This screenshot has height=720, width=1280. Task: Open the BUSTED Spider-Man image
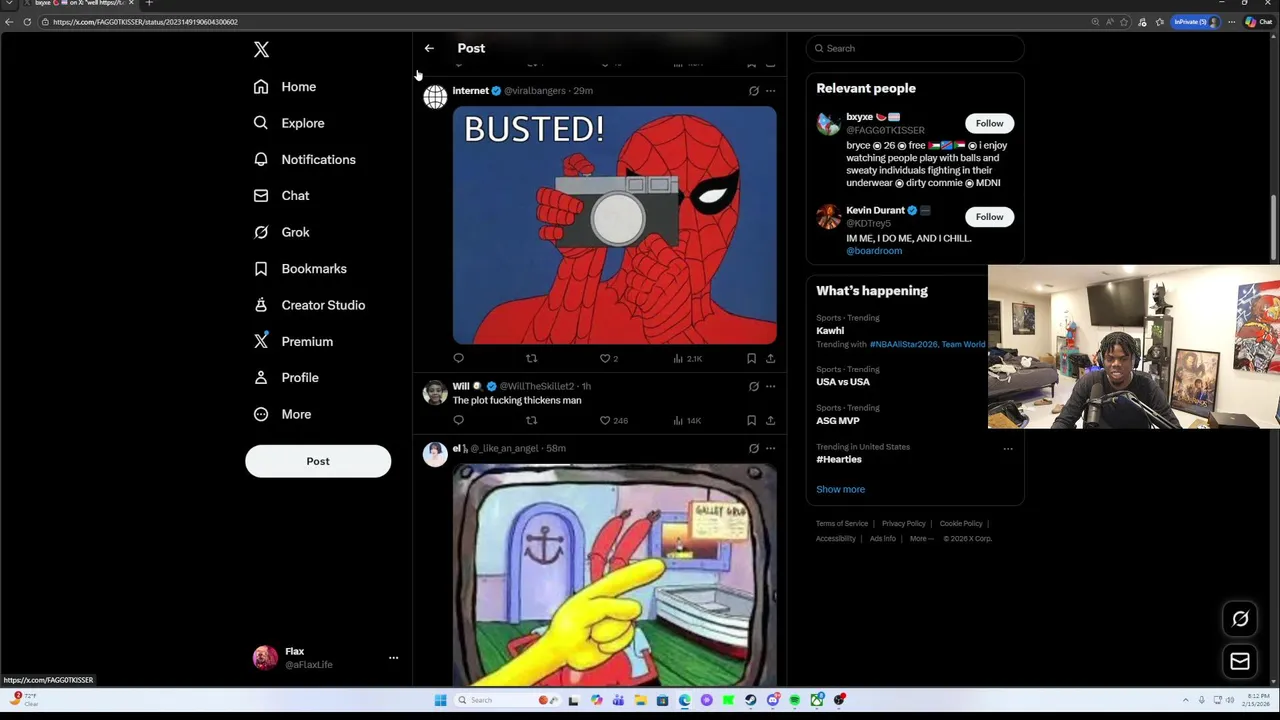coord(614,225)
